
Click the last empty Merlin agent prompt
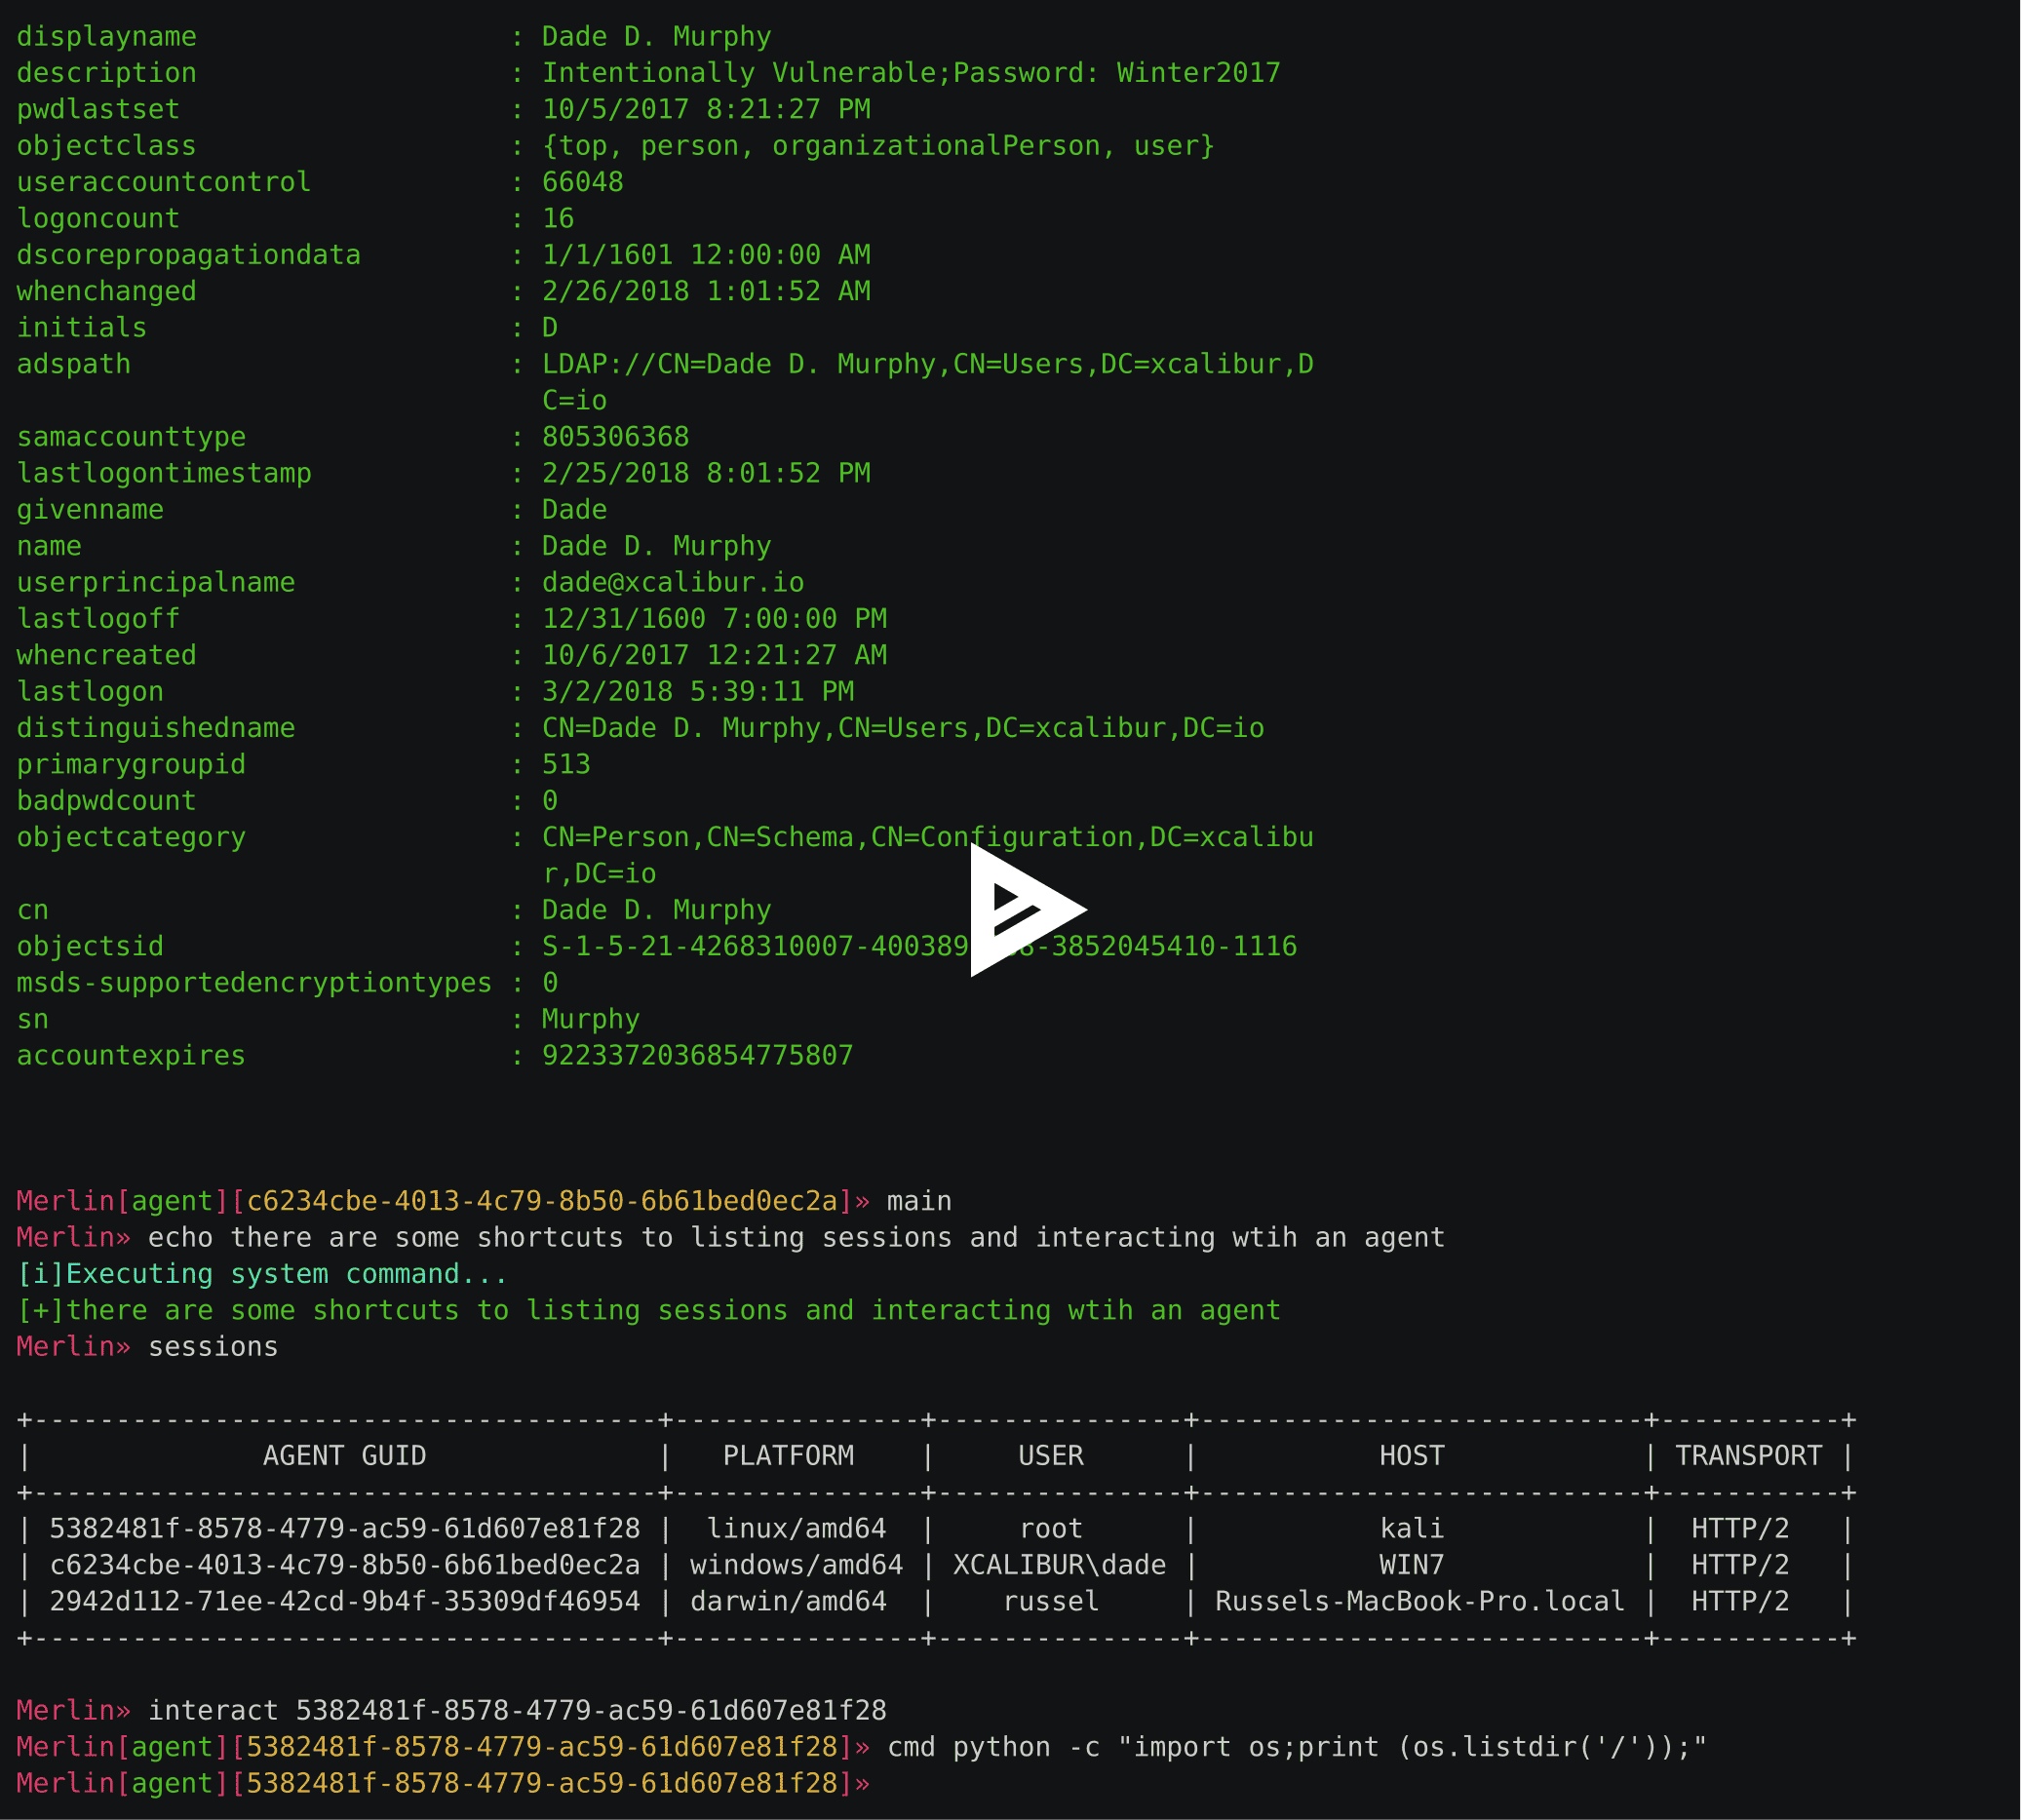pyautogui.click(x=443, y=1784)
